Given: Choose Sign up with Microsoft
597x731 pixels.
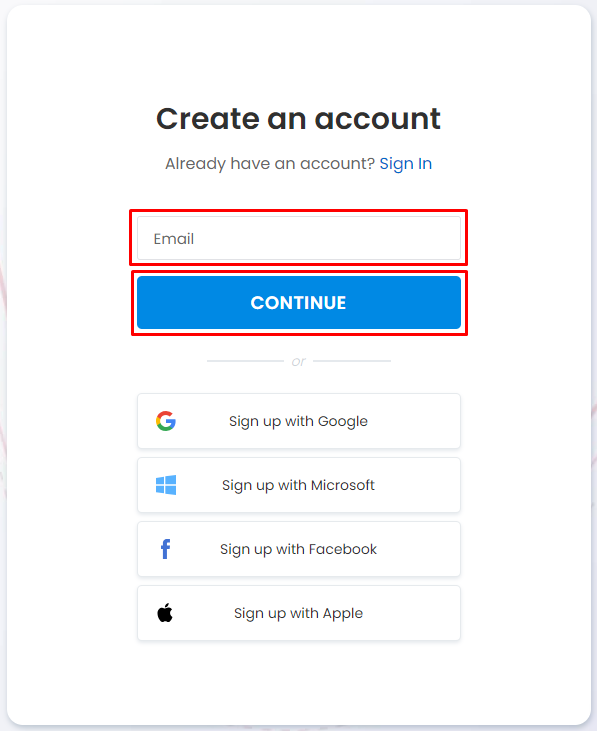Looking at the screenshot, I should [299, 485].
